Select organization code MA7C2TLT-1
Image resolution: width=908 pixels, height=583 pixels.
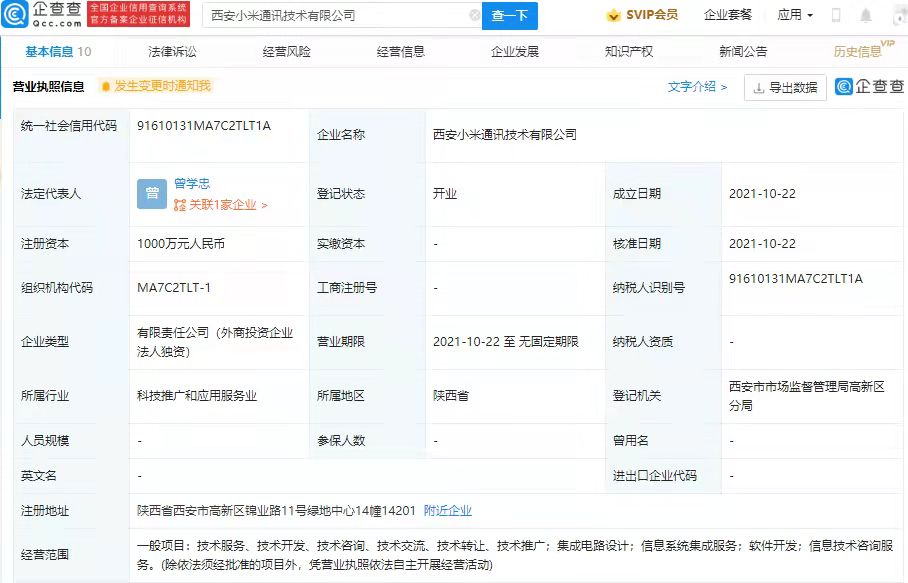[174, 288]
